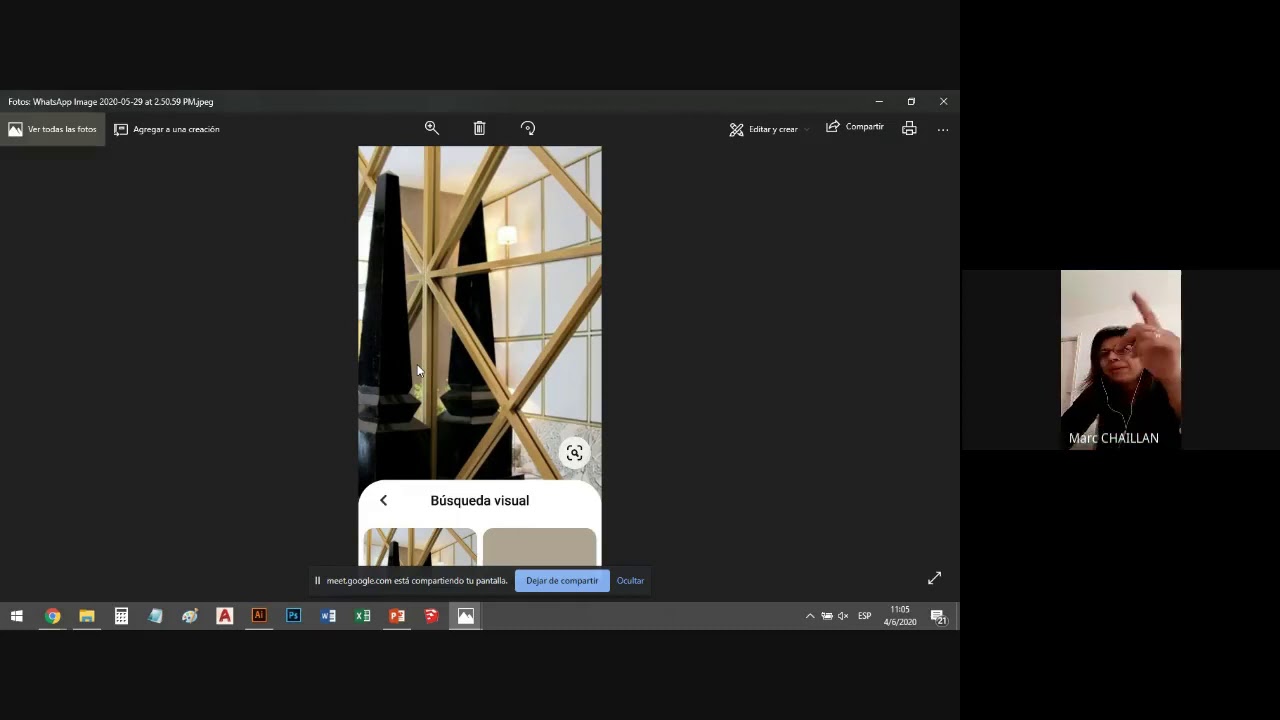
Task: Open Adobe Illustrator from taskbar
Action: (x=259, y=616)
